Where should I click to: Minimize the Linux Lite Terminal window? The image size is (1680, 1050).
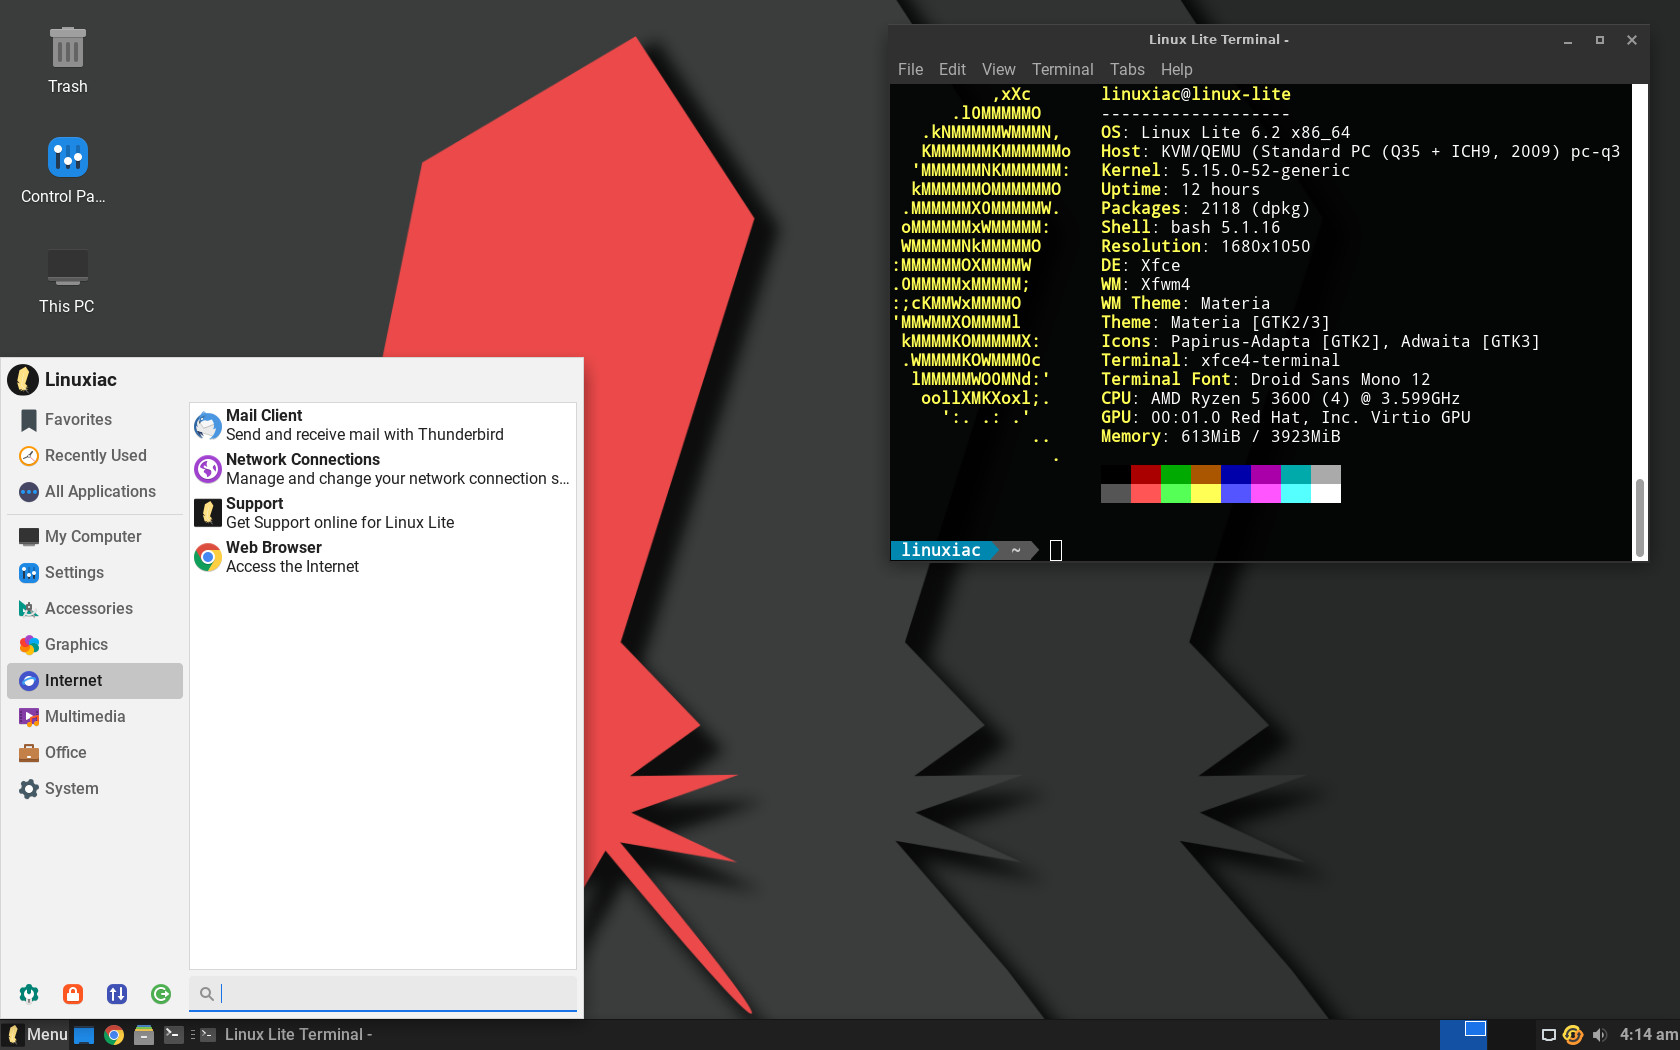1568,40
